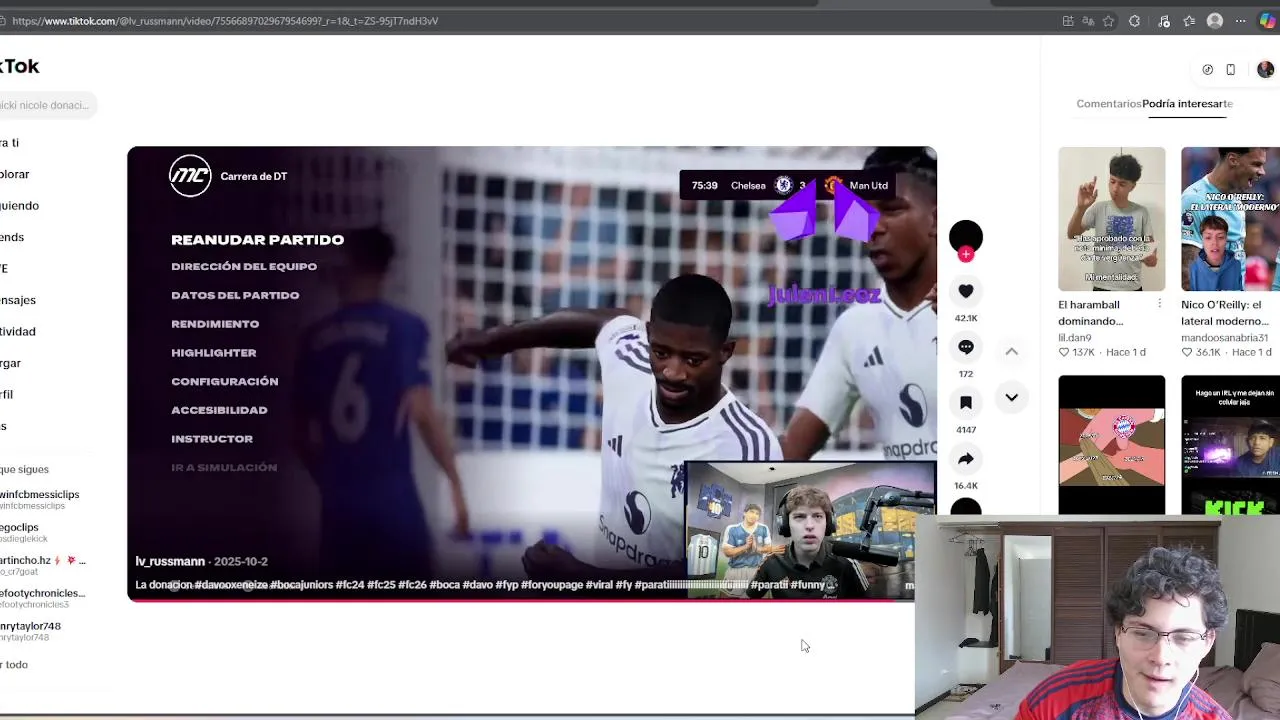This screenshot has width=1280, height=720.
Task: Open Actividad in left sidebar
Action: point(17,331)
